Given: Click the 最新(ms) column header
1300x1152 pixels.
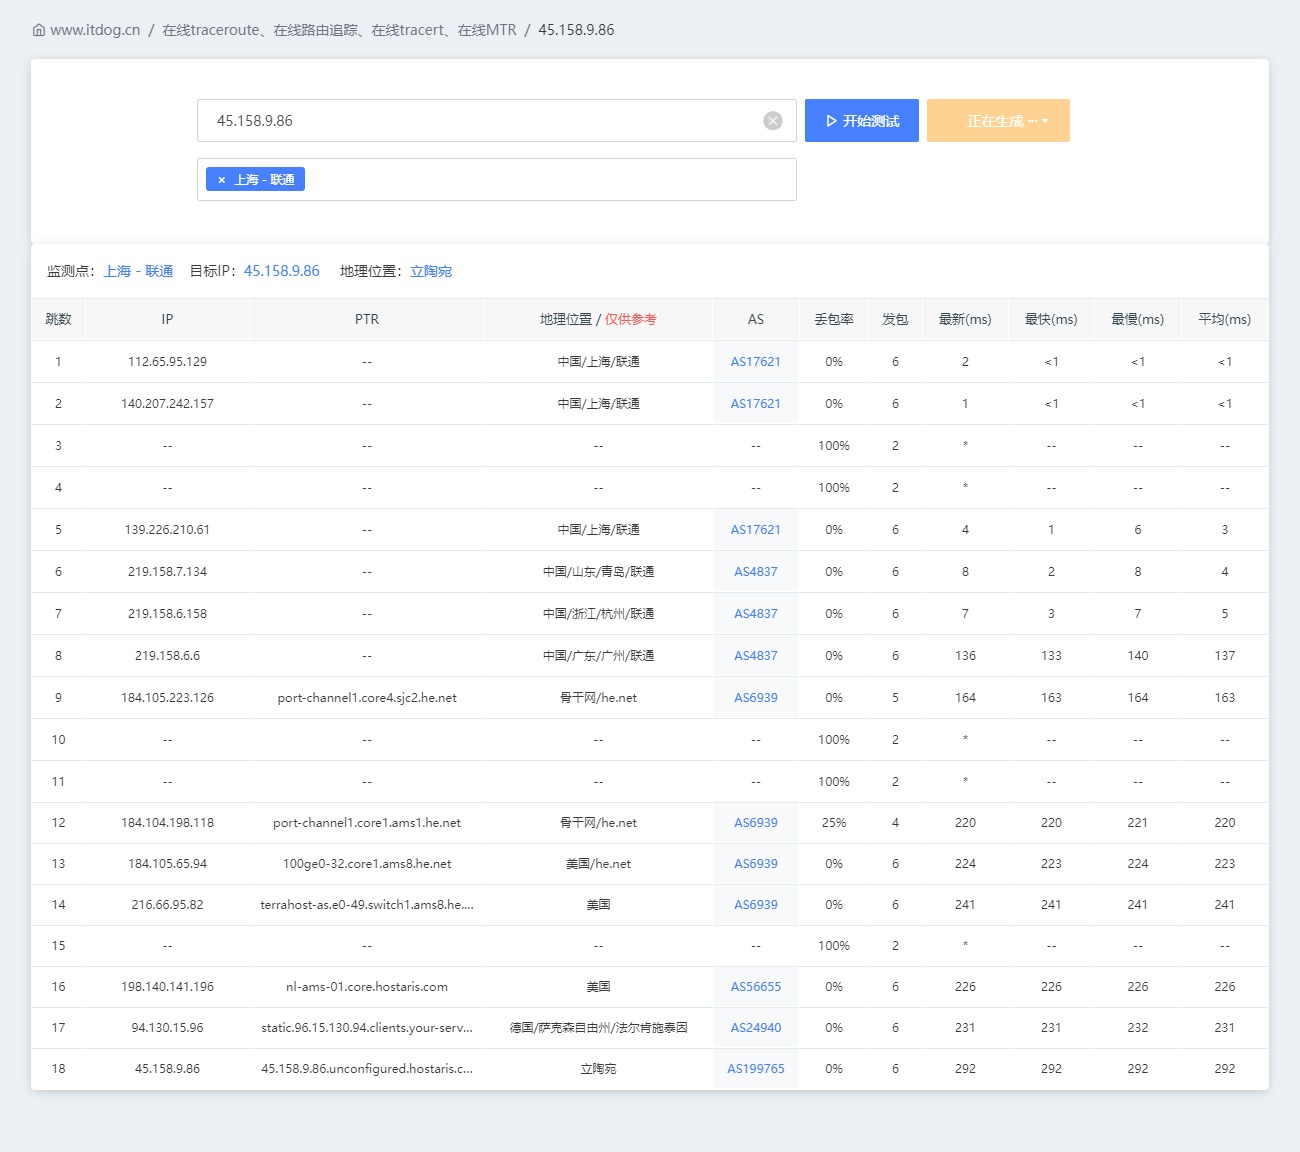Looking at the screenshot, I should [x=965, y=320].
